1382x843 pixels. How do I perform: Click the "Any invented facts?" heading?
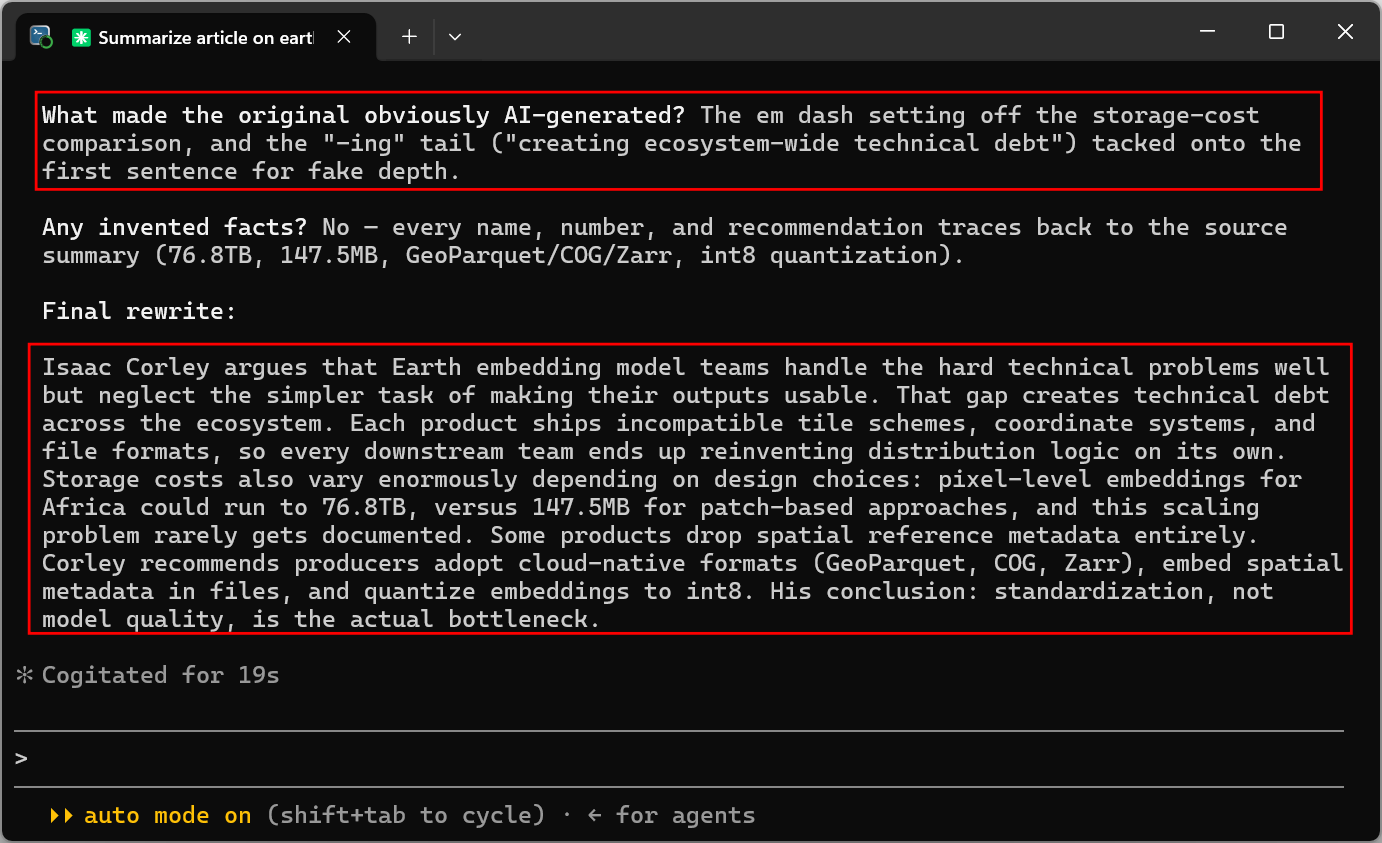[x=175, y=228]
